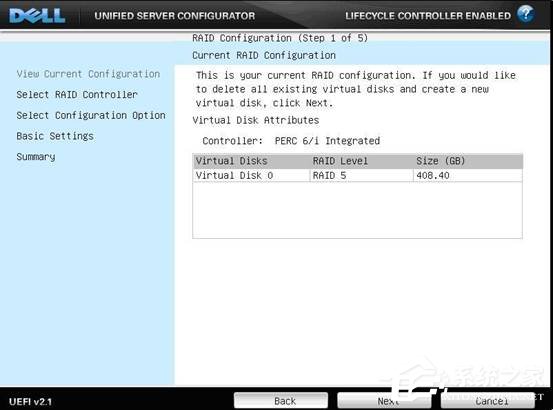The image size is (553, 410).
Task: Click the Next button
Action: point(383,401)
